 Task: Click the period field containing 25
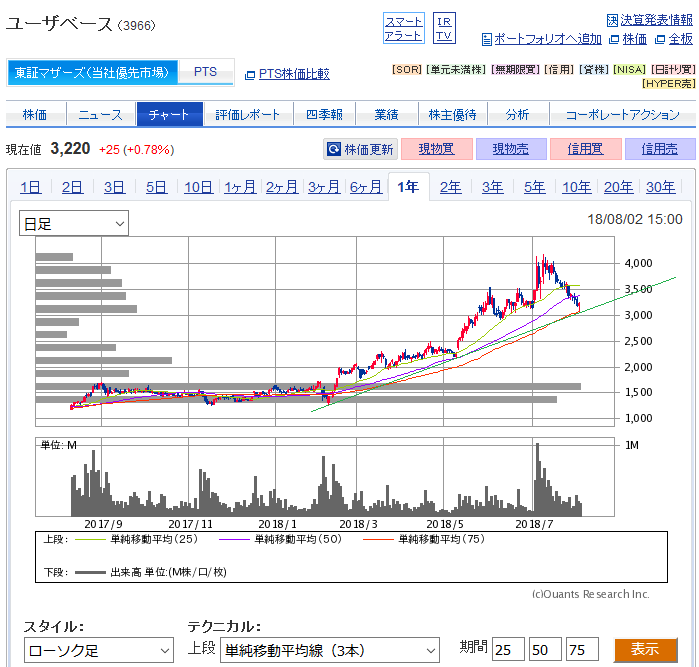coord(508,651)
